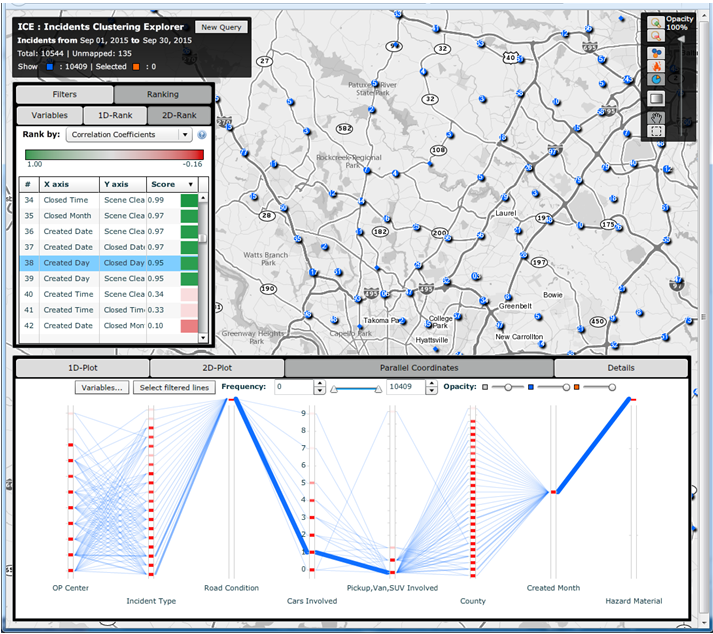
Task: Switch to the Filters tab
Action: click(x=64, y=94)
